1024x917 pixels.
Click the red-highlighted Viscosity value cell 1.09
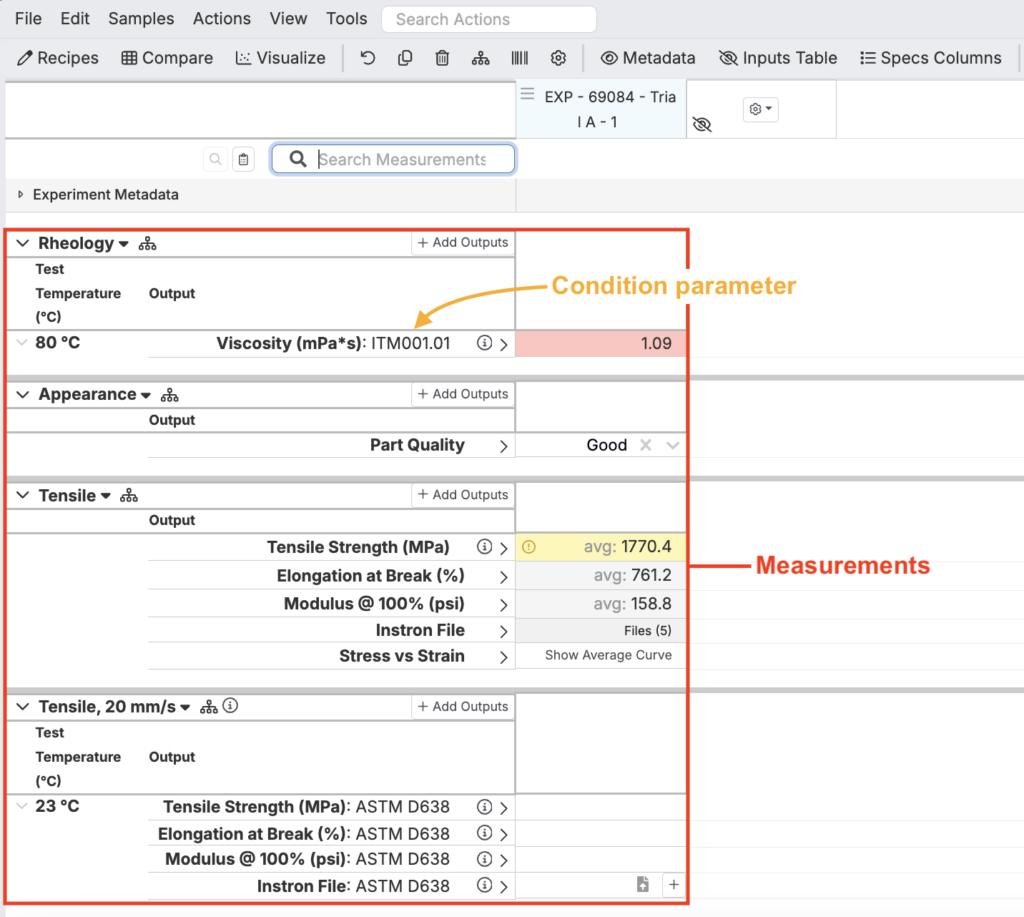[x=601, y=343]
